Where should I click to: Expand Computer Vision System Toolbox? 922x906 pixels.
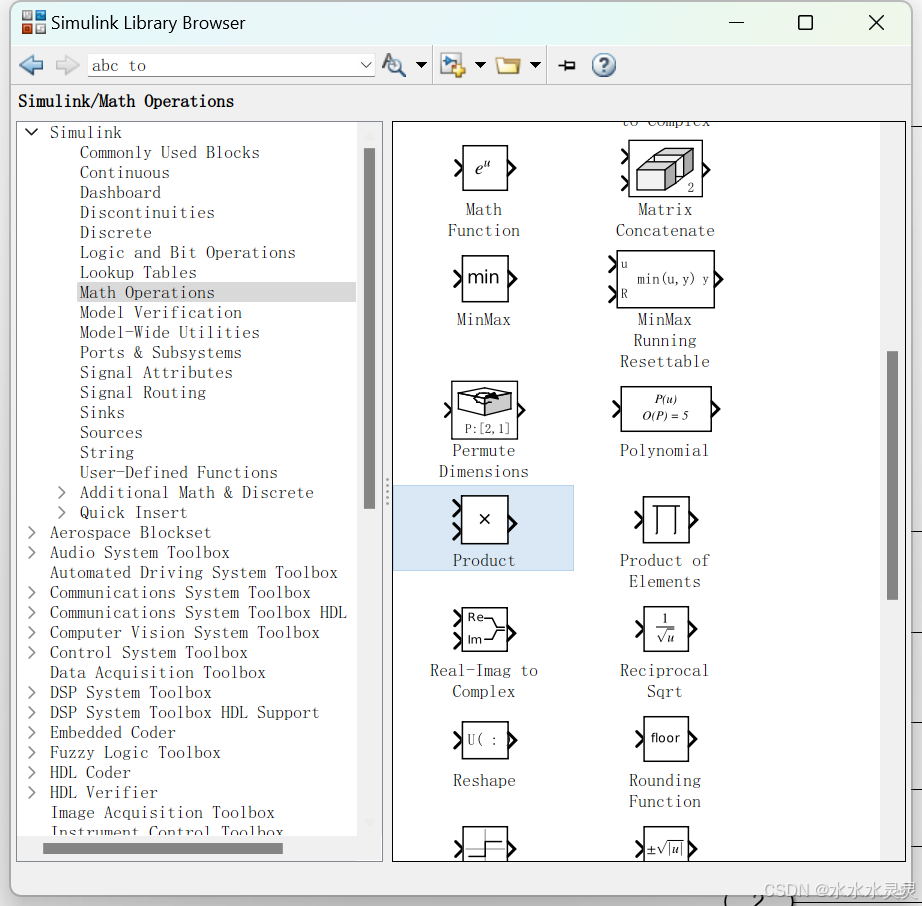pyautogui.click(x=32, y=632)
